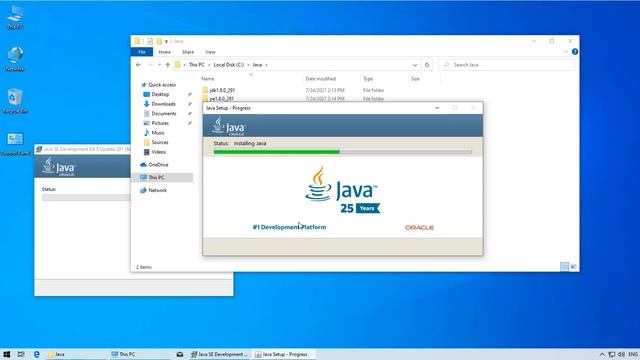Minimize the Java Setup - Progress window
640x360 pixels.
(x=437, y=108)
